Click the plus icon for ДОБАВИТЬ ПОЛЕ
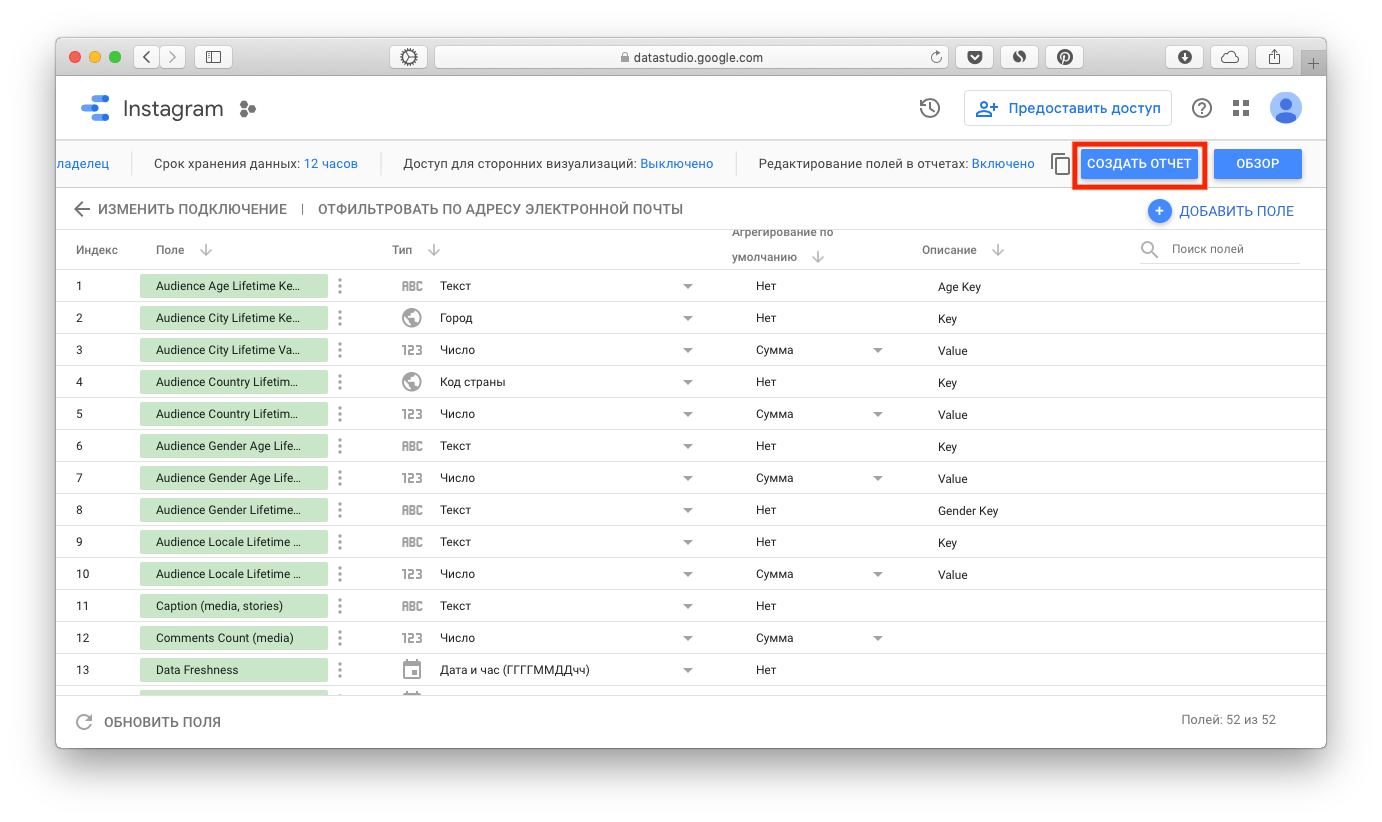Screen dimensions: 1382x822 1159,211
